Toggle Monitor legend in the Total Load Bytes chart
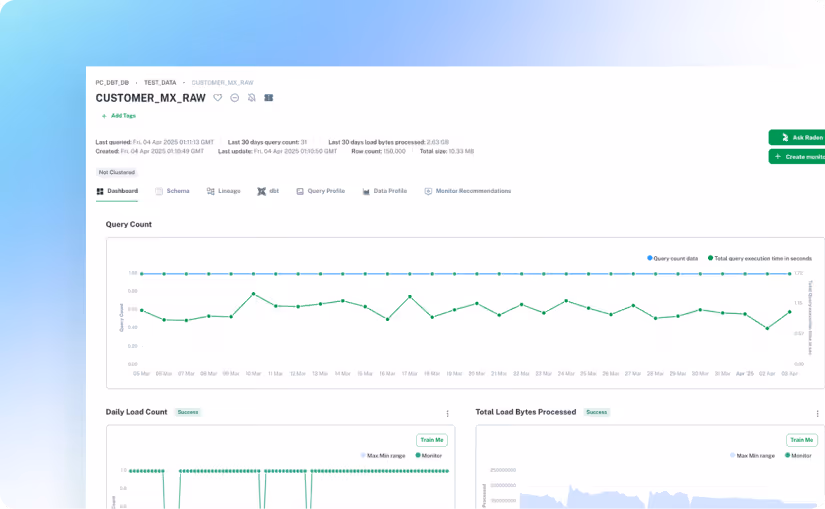 (798, 456)
